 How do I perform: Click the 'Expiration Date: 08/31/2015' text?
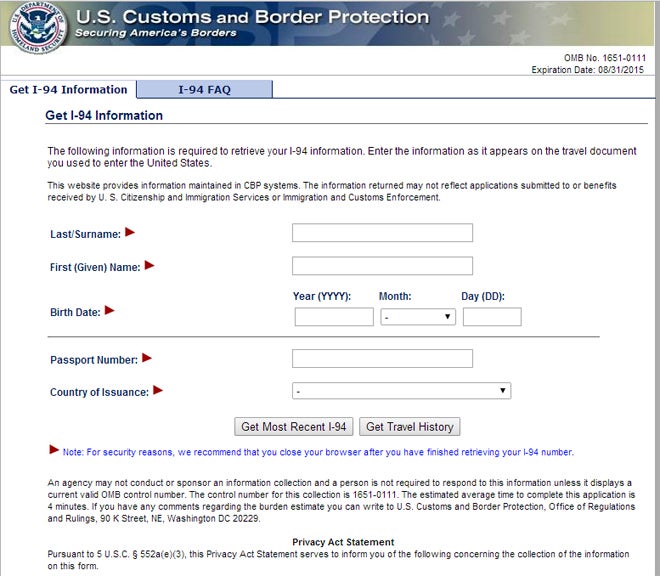(x=588, y=70)
